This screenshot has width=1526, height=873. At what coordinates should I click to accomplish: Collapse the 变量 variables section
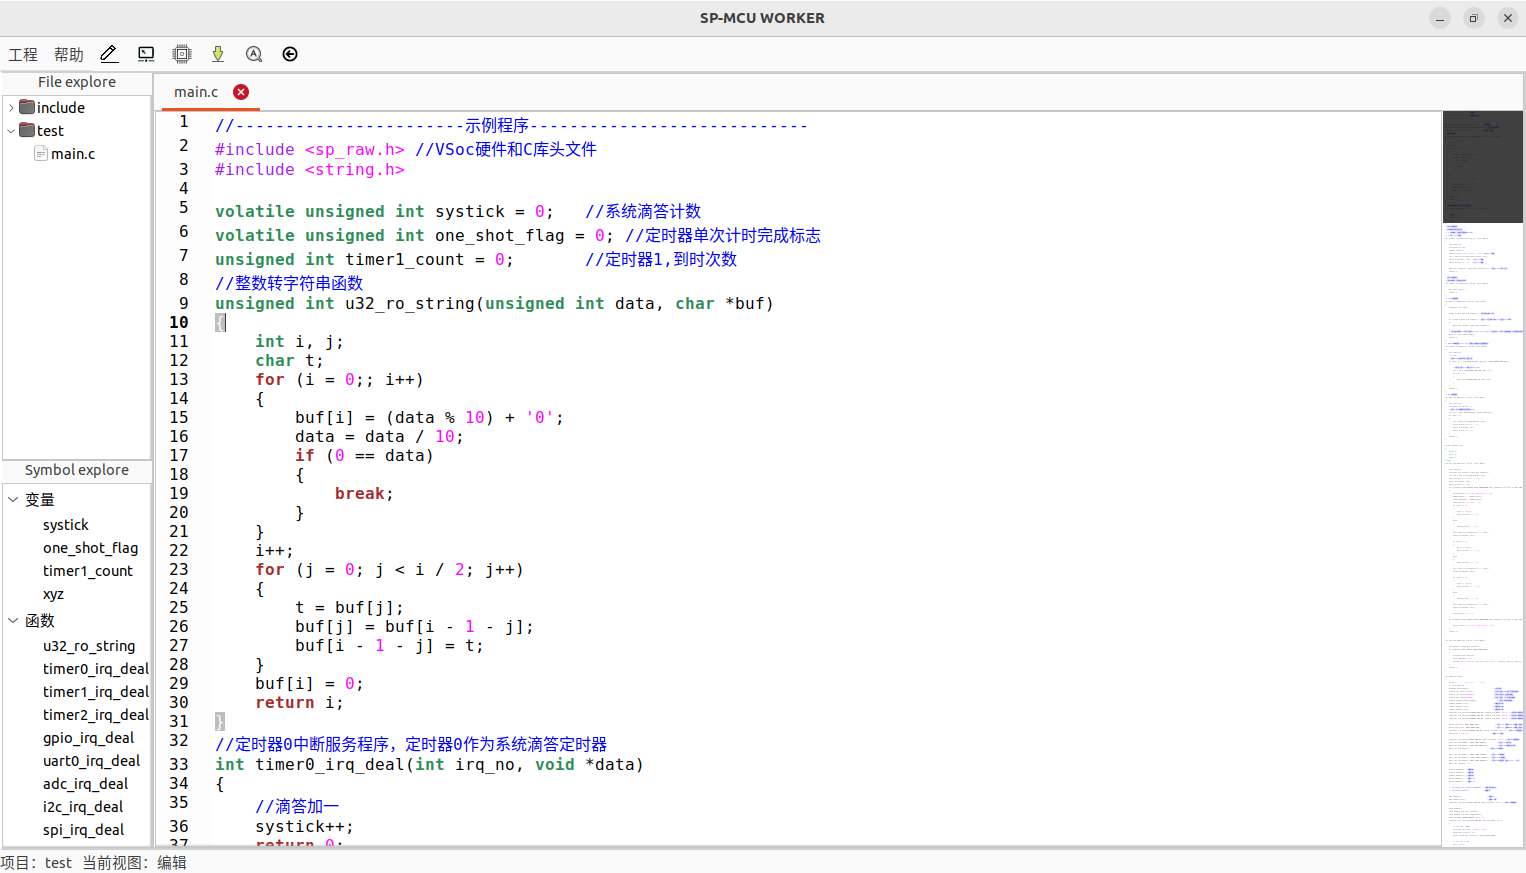pyautogui.click(x=13, y=499)
